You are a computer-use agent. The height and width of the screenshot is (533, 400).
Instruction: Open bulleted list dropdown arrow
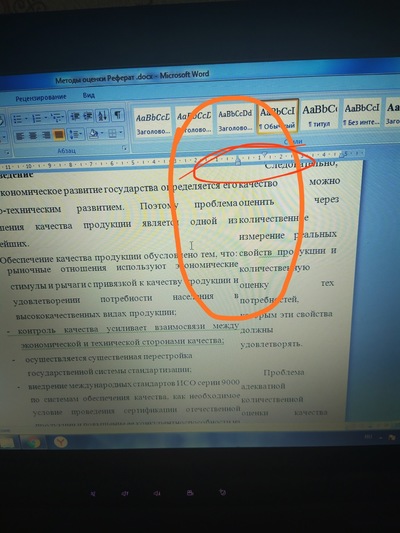click(x=27, y=119)
